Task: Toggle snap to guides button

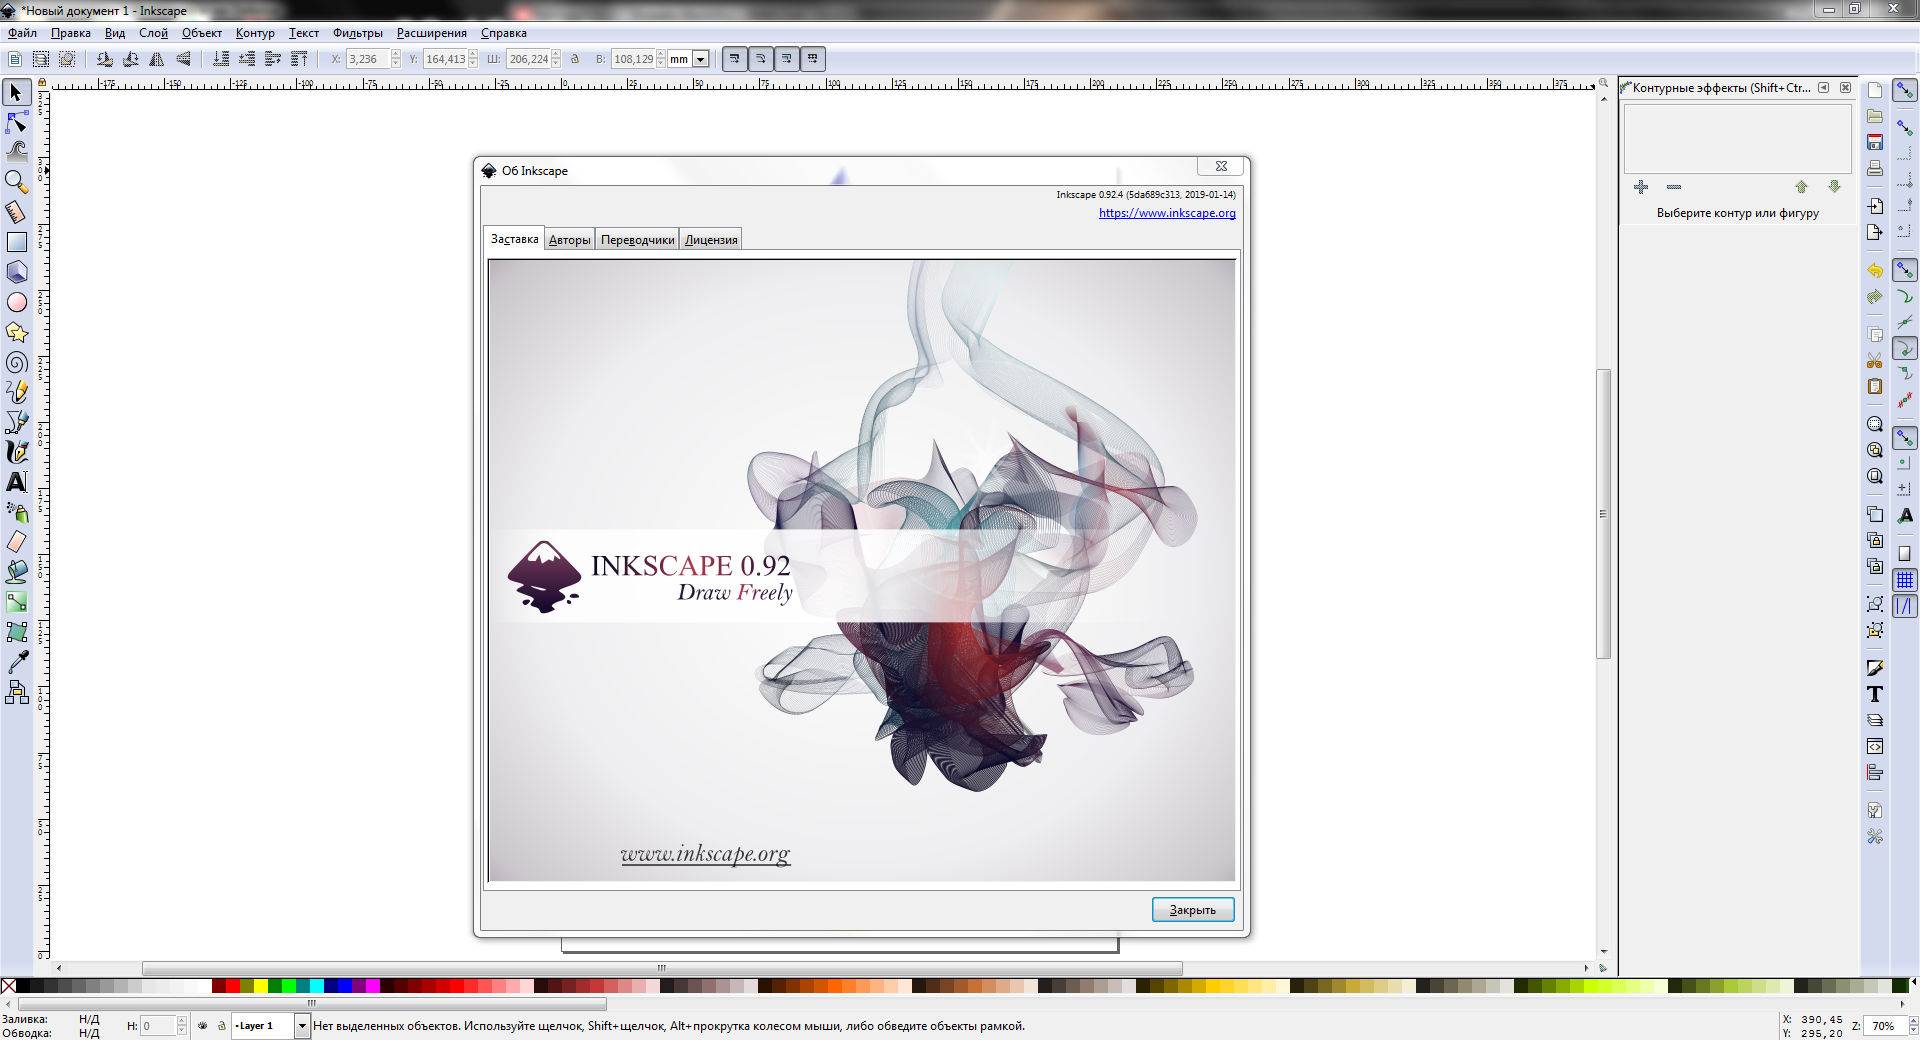Action: (1905, 606)
